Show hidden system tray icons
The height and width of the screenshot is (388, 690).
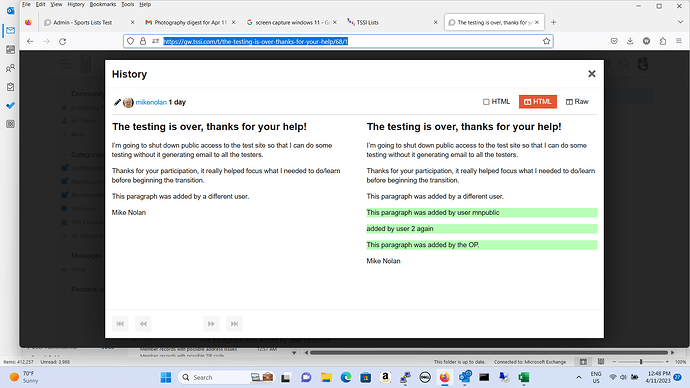(x=579, y=377)
